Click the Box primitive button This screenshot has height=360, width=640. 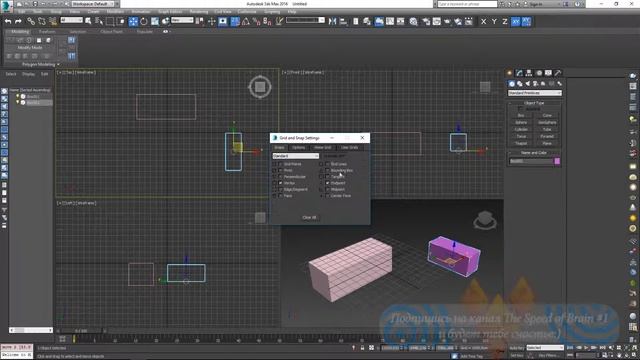pos(521,116)
